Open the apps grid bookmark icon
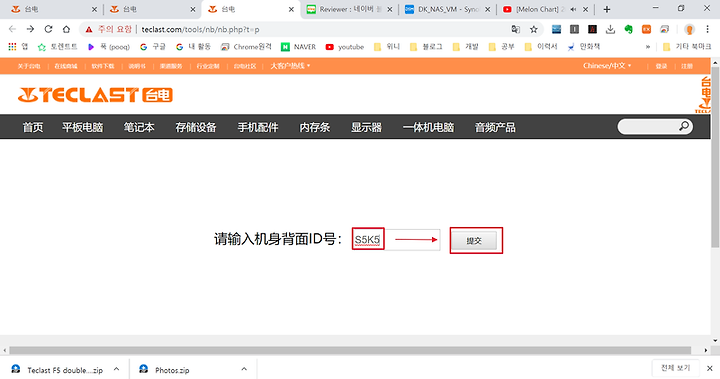Viewport: 720px width, 379px height. [x=12, y=47]
